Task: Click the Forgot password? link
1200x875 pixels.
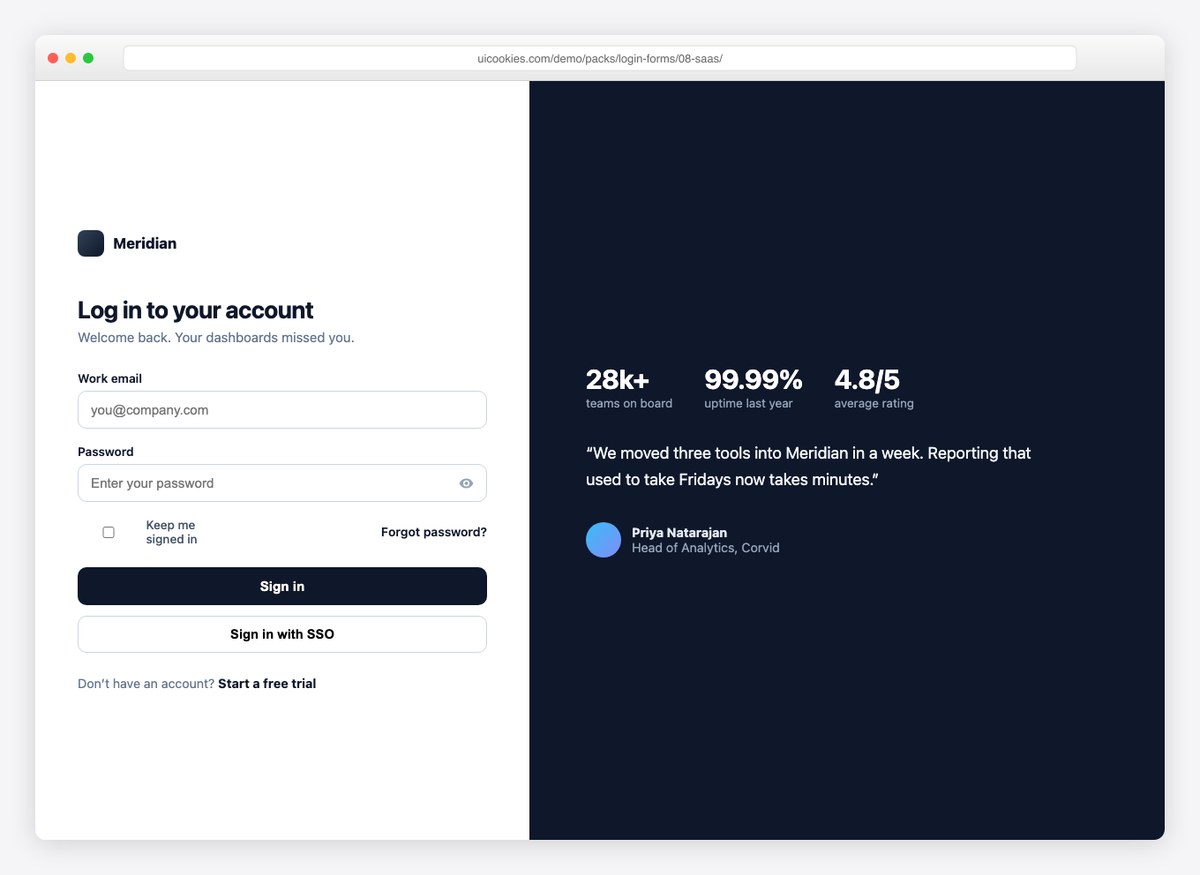Action: pyautogui.click(x=434, y=532)
